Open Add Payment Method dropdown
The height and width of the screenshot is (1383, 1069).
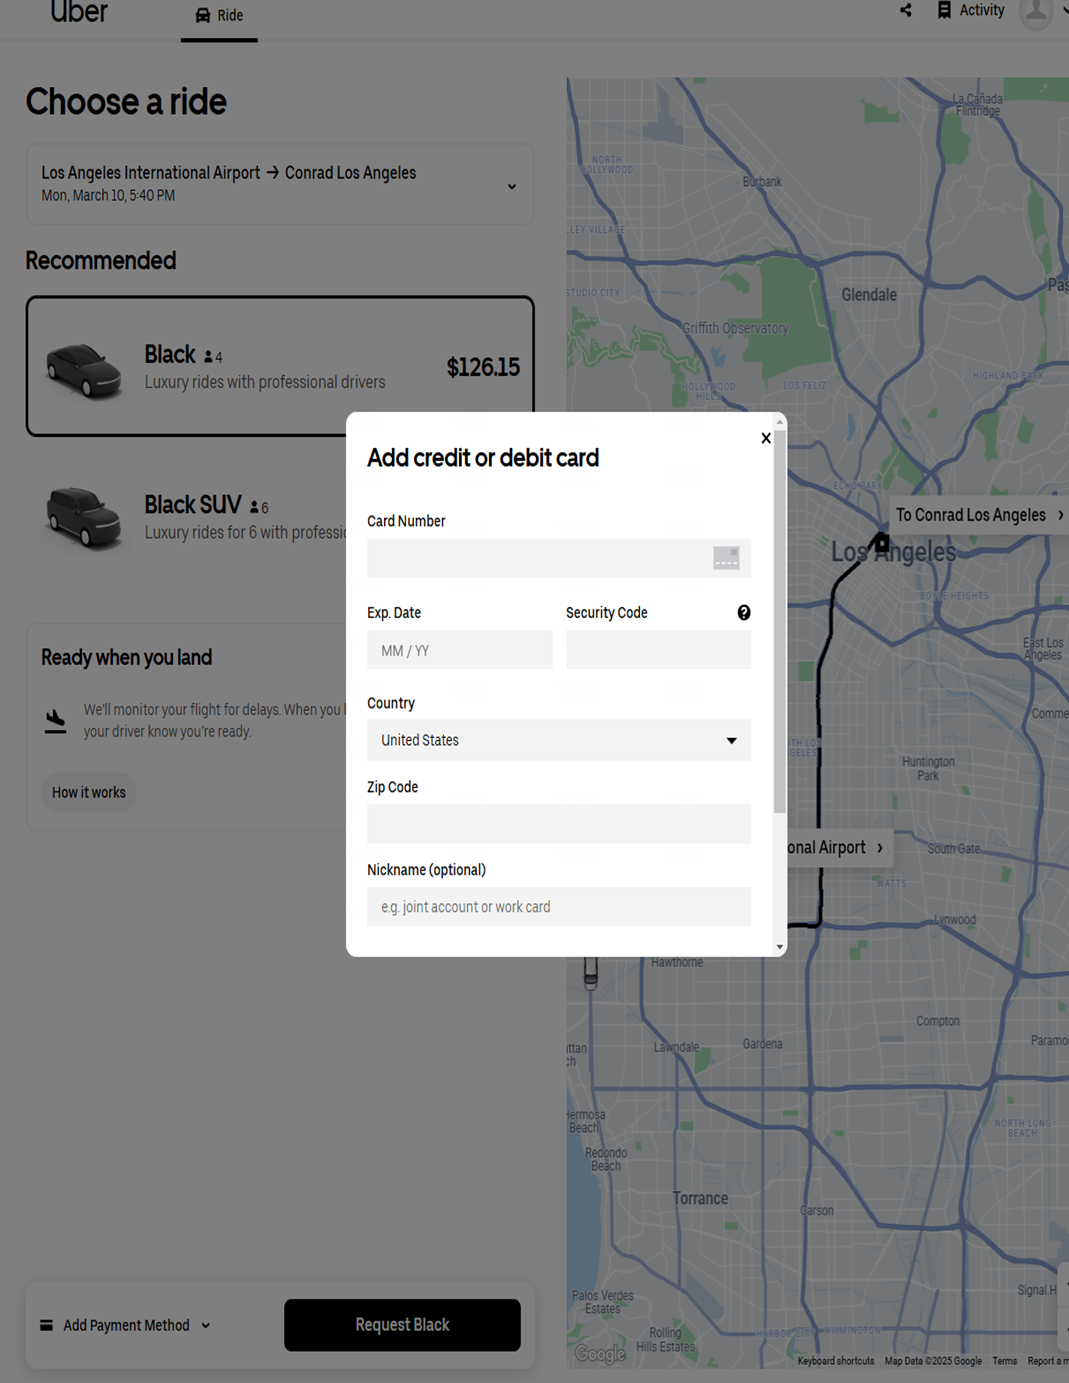[126, 1325]
